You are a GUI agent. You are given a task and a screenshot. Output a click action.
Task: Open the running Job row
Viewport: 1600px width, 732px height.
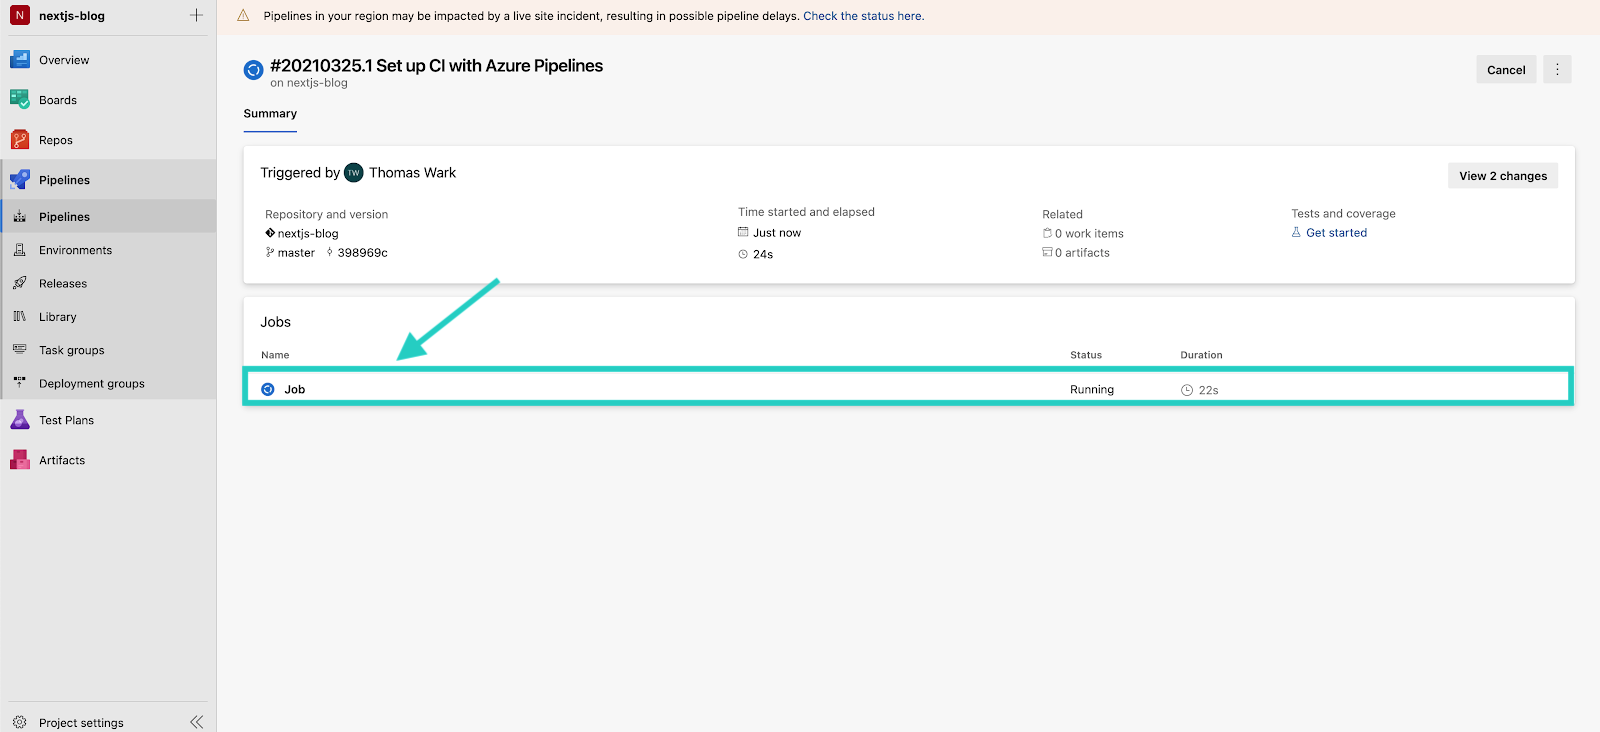(x=908, y=386)
